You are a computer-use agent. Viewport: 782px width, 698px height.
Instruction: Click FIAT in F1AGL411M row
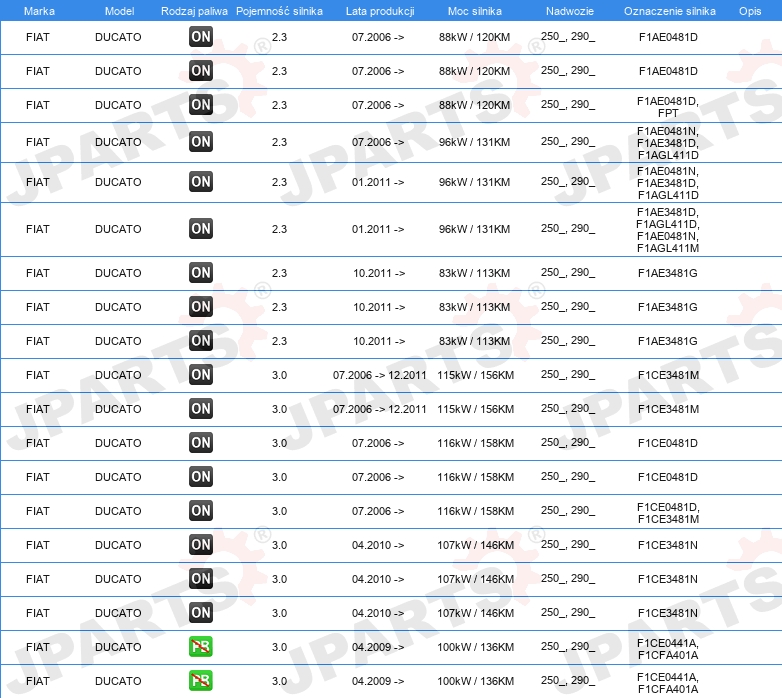(x=38, y=229)
